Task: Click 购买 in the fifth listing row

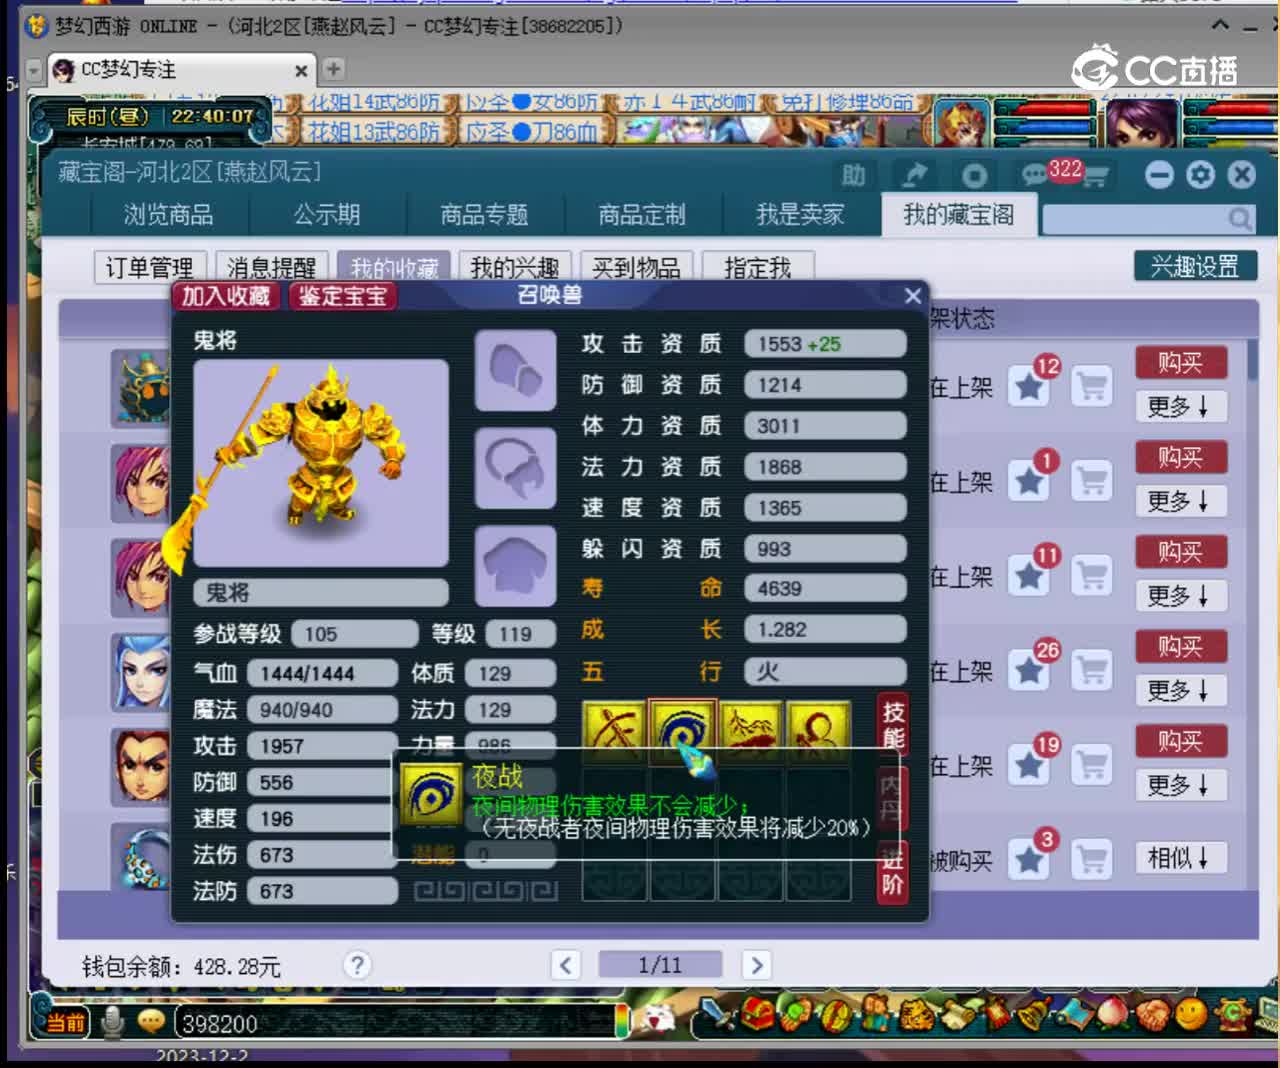Action: pyautogui.click(x=1181, y=741)
